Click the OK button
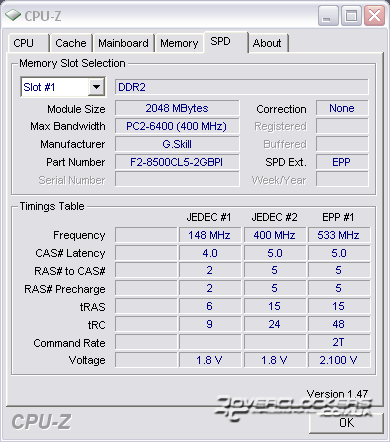 pyautogui.click(x=347, y=423)
